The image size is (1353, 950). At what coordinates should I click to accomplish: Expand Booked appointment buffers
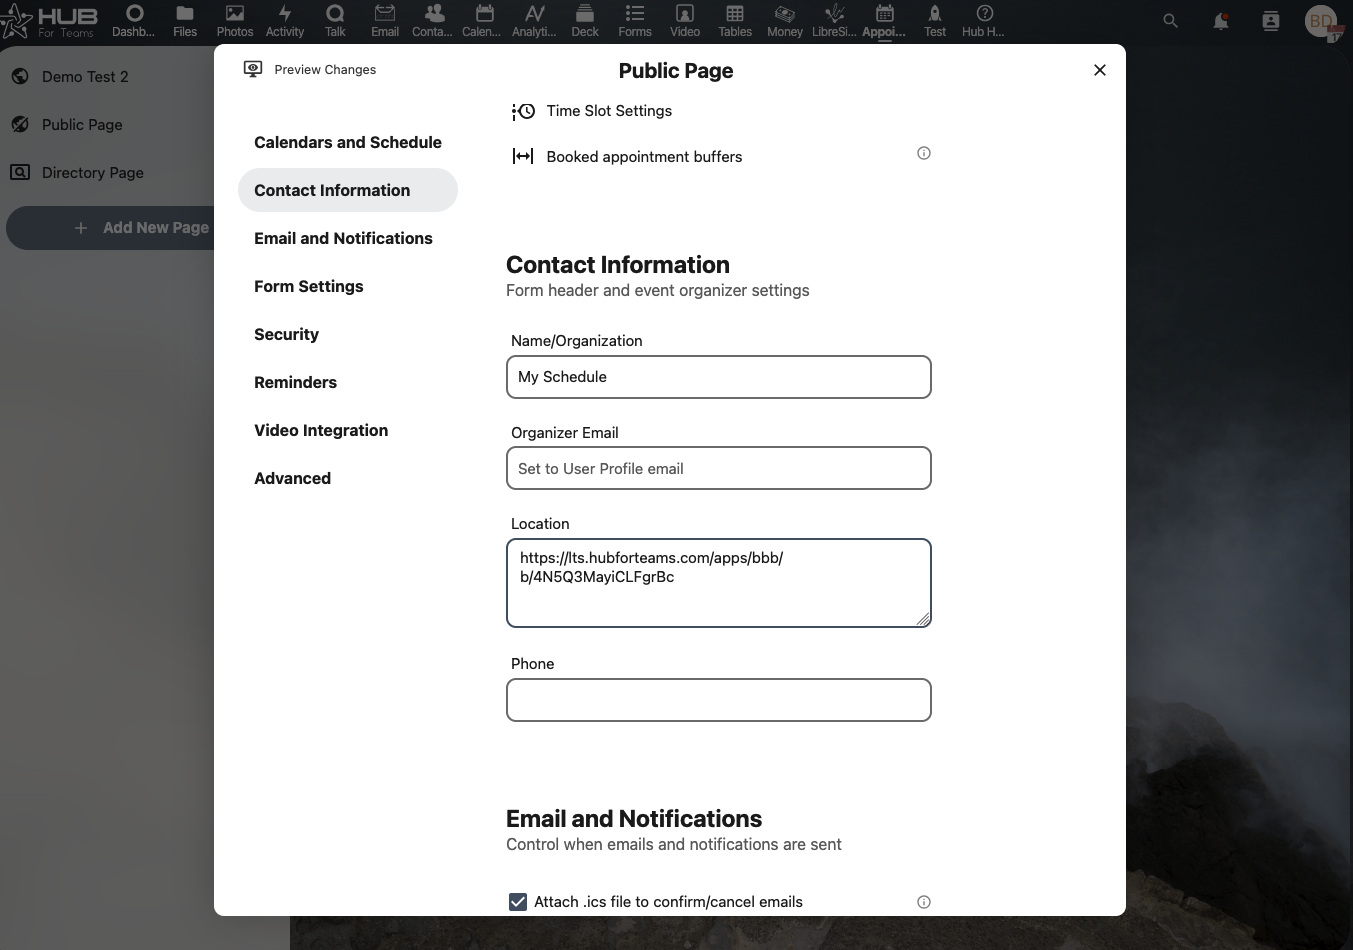point(627,157)
